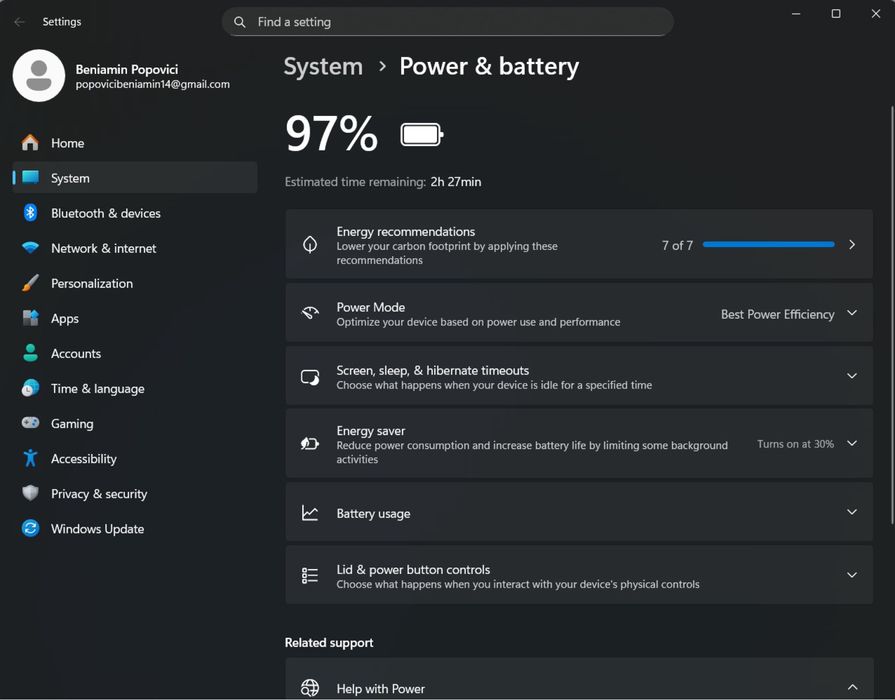Viewport: 895px width, 700px height.
Task: Click the Help with Power label
Action: (x=380, y=689)
